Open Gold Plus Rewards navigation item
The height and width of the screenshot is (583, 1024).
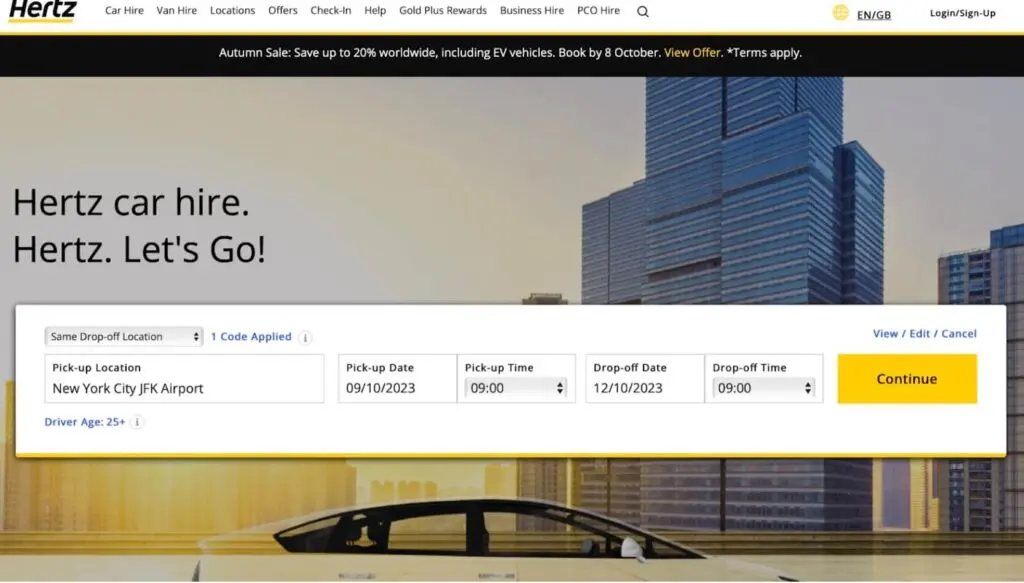click(x=443, y=10)
